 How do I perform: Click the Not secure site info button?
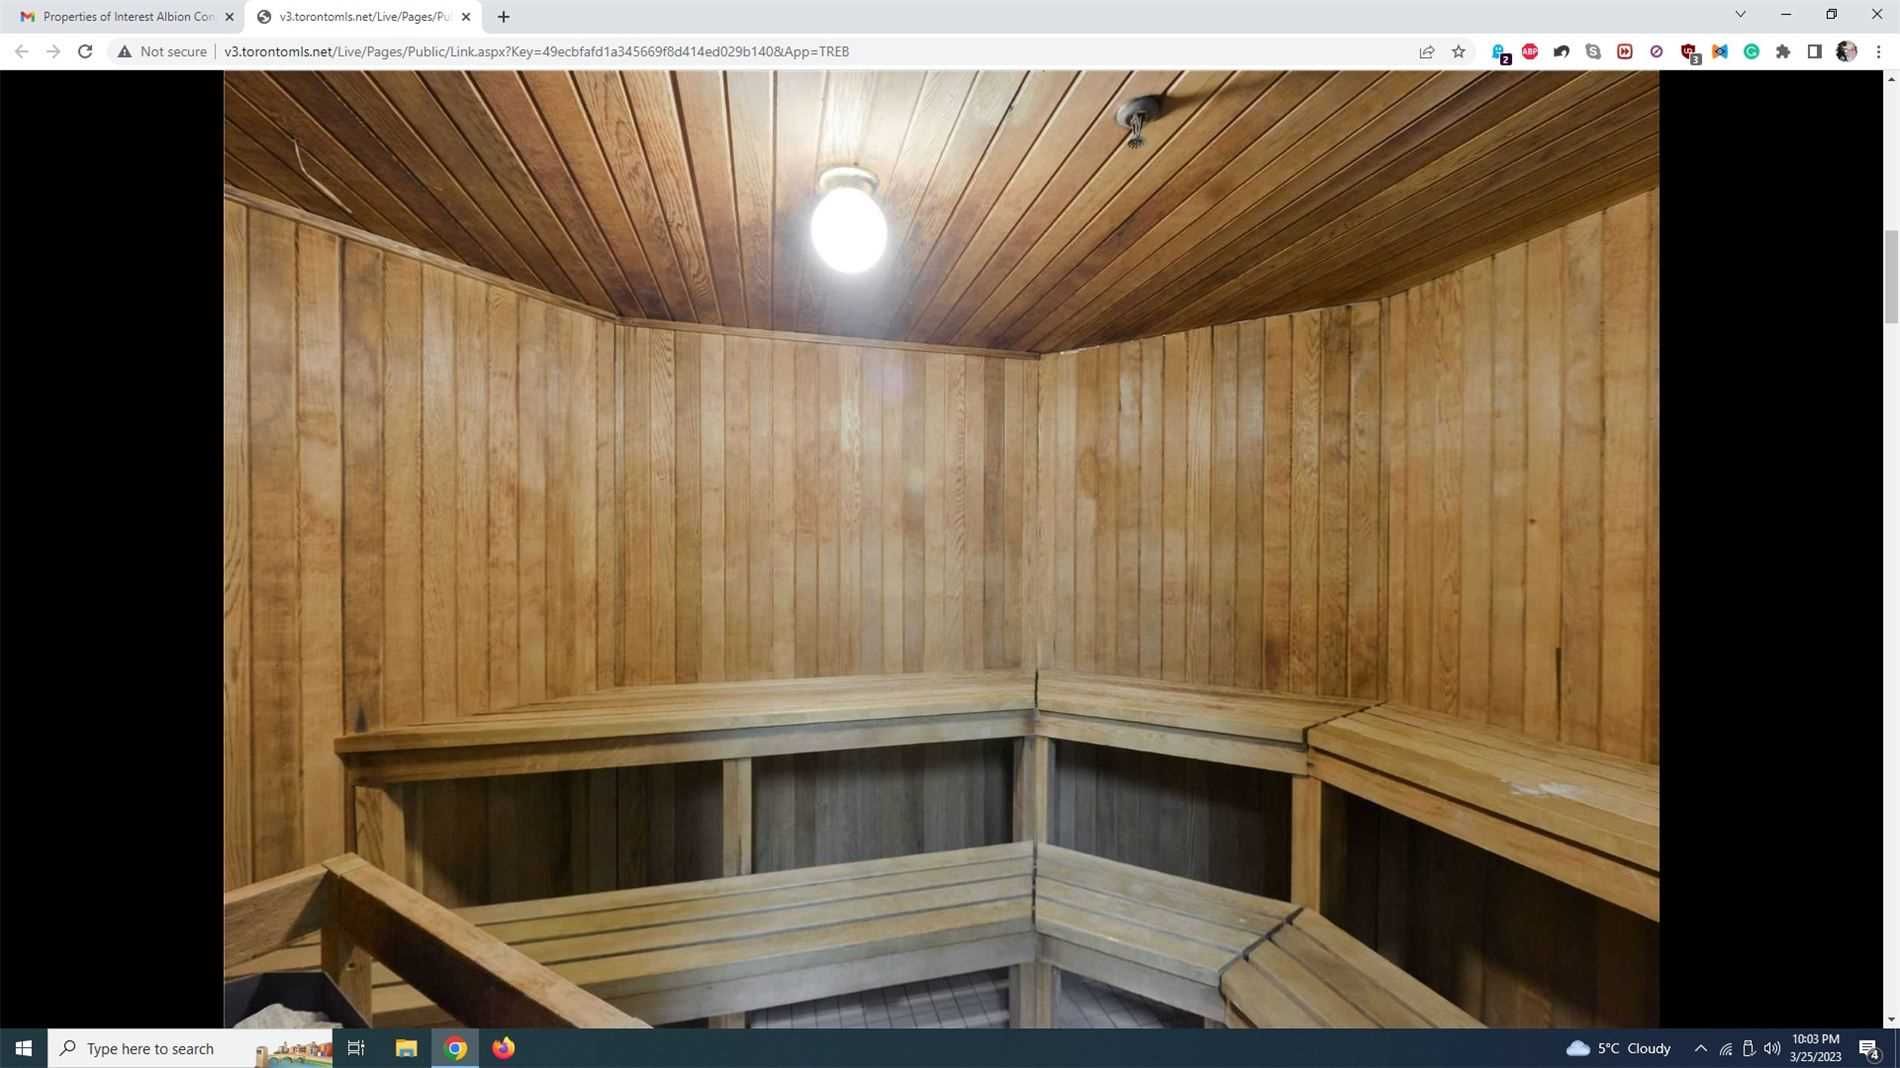tap(162, 51)
